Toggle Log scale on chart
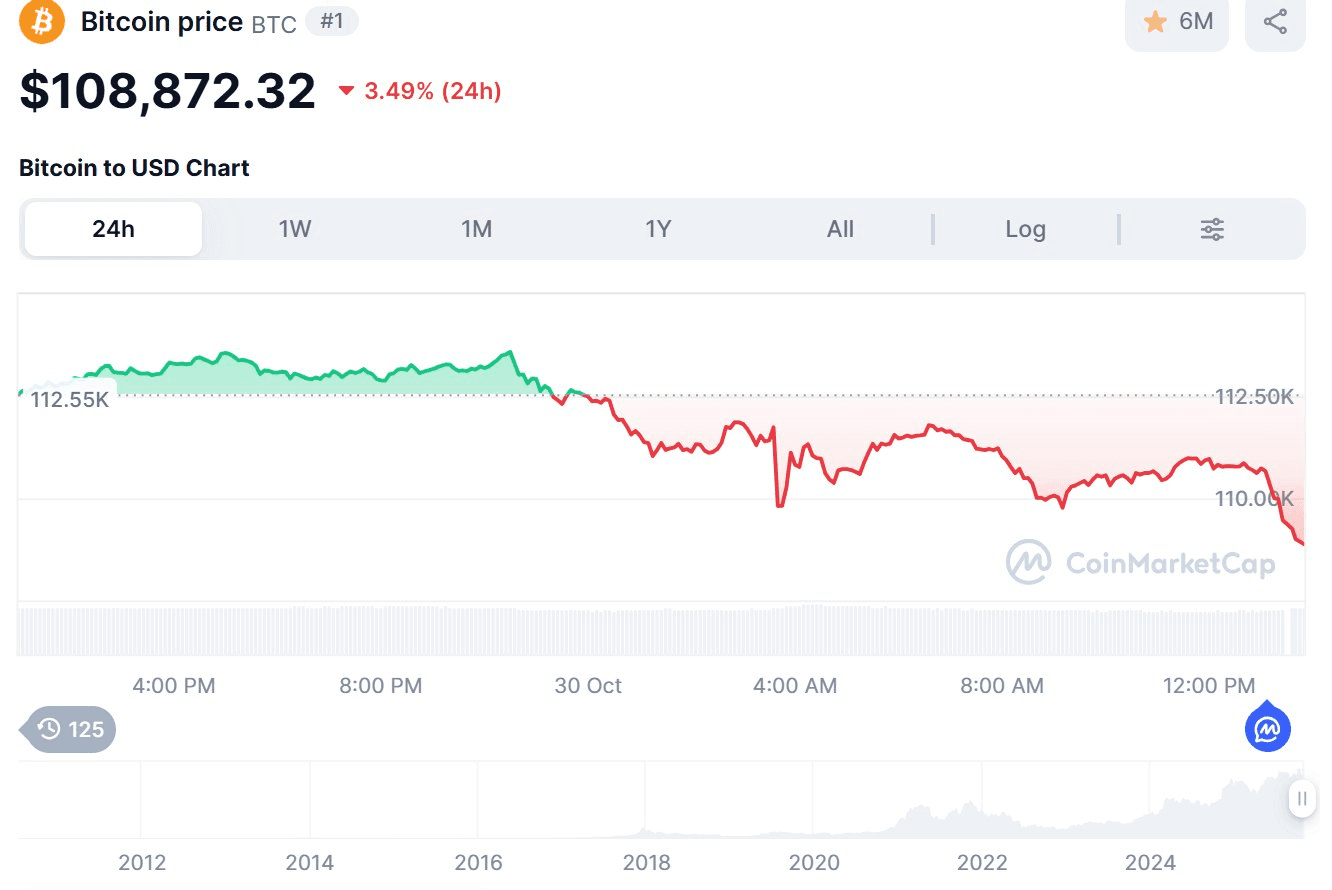The image size is (1332, 890). pos(1025,229)
